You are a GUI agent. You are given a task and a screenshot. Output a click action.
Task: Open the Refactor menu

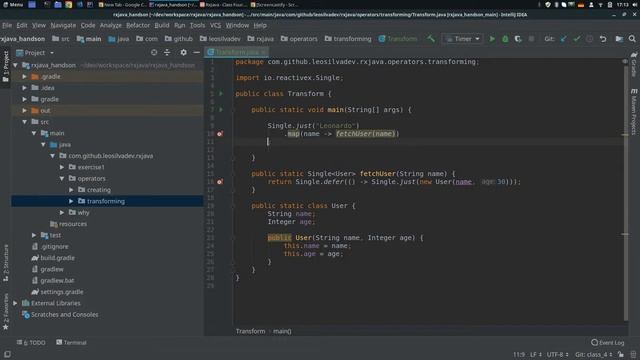[138, 25]
